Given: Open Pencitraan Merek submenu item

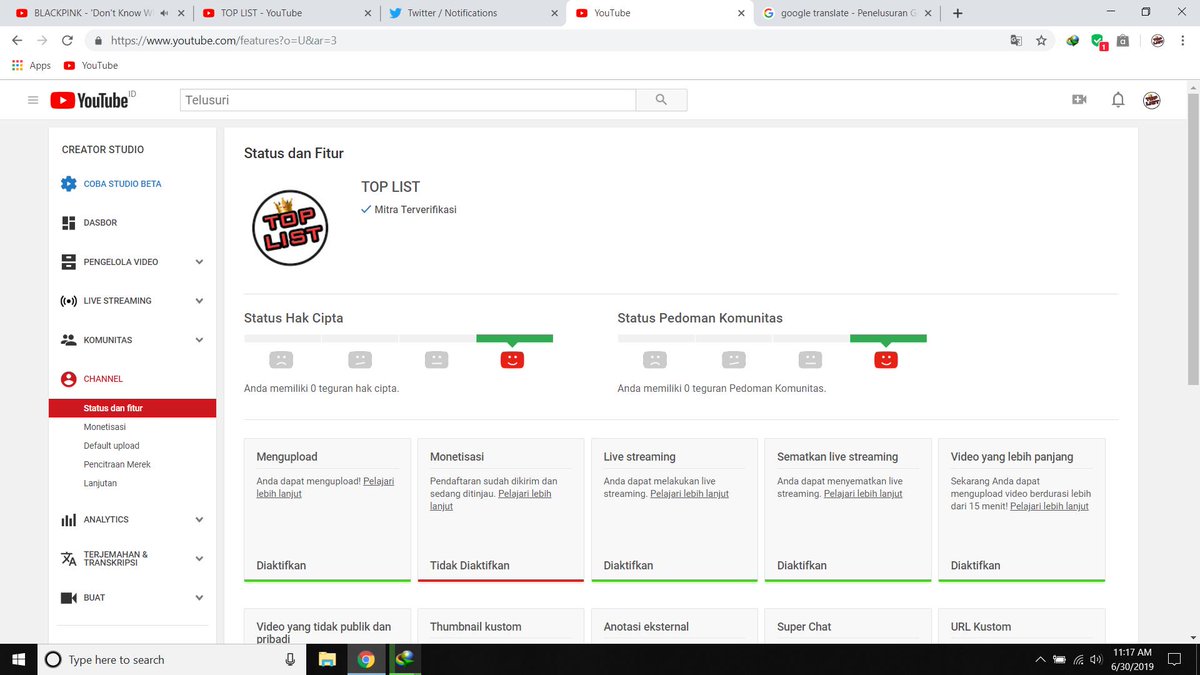Looking at the screenshot, I should coord(117,465).
